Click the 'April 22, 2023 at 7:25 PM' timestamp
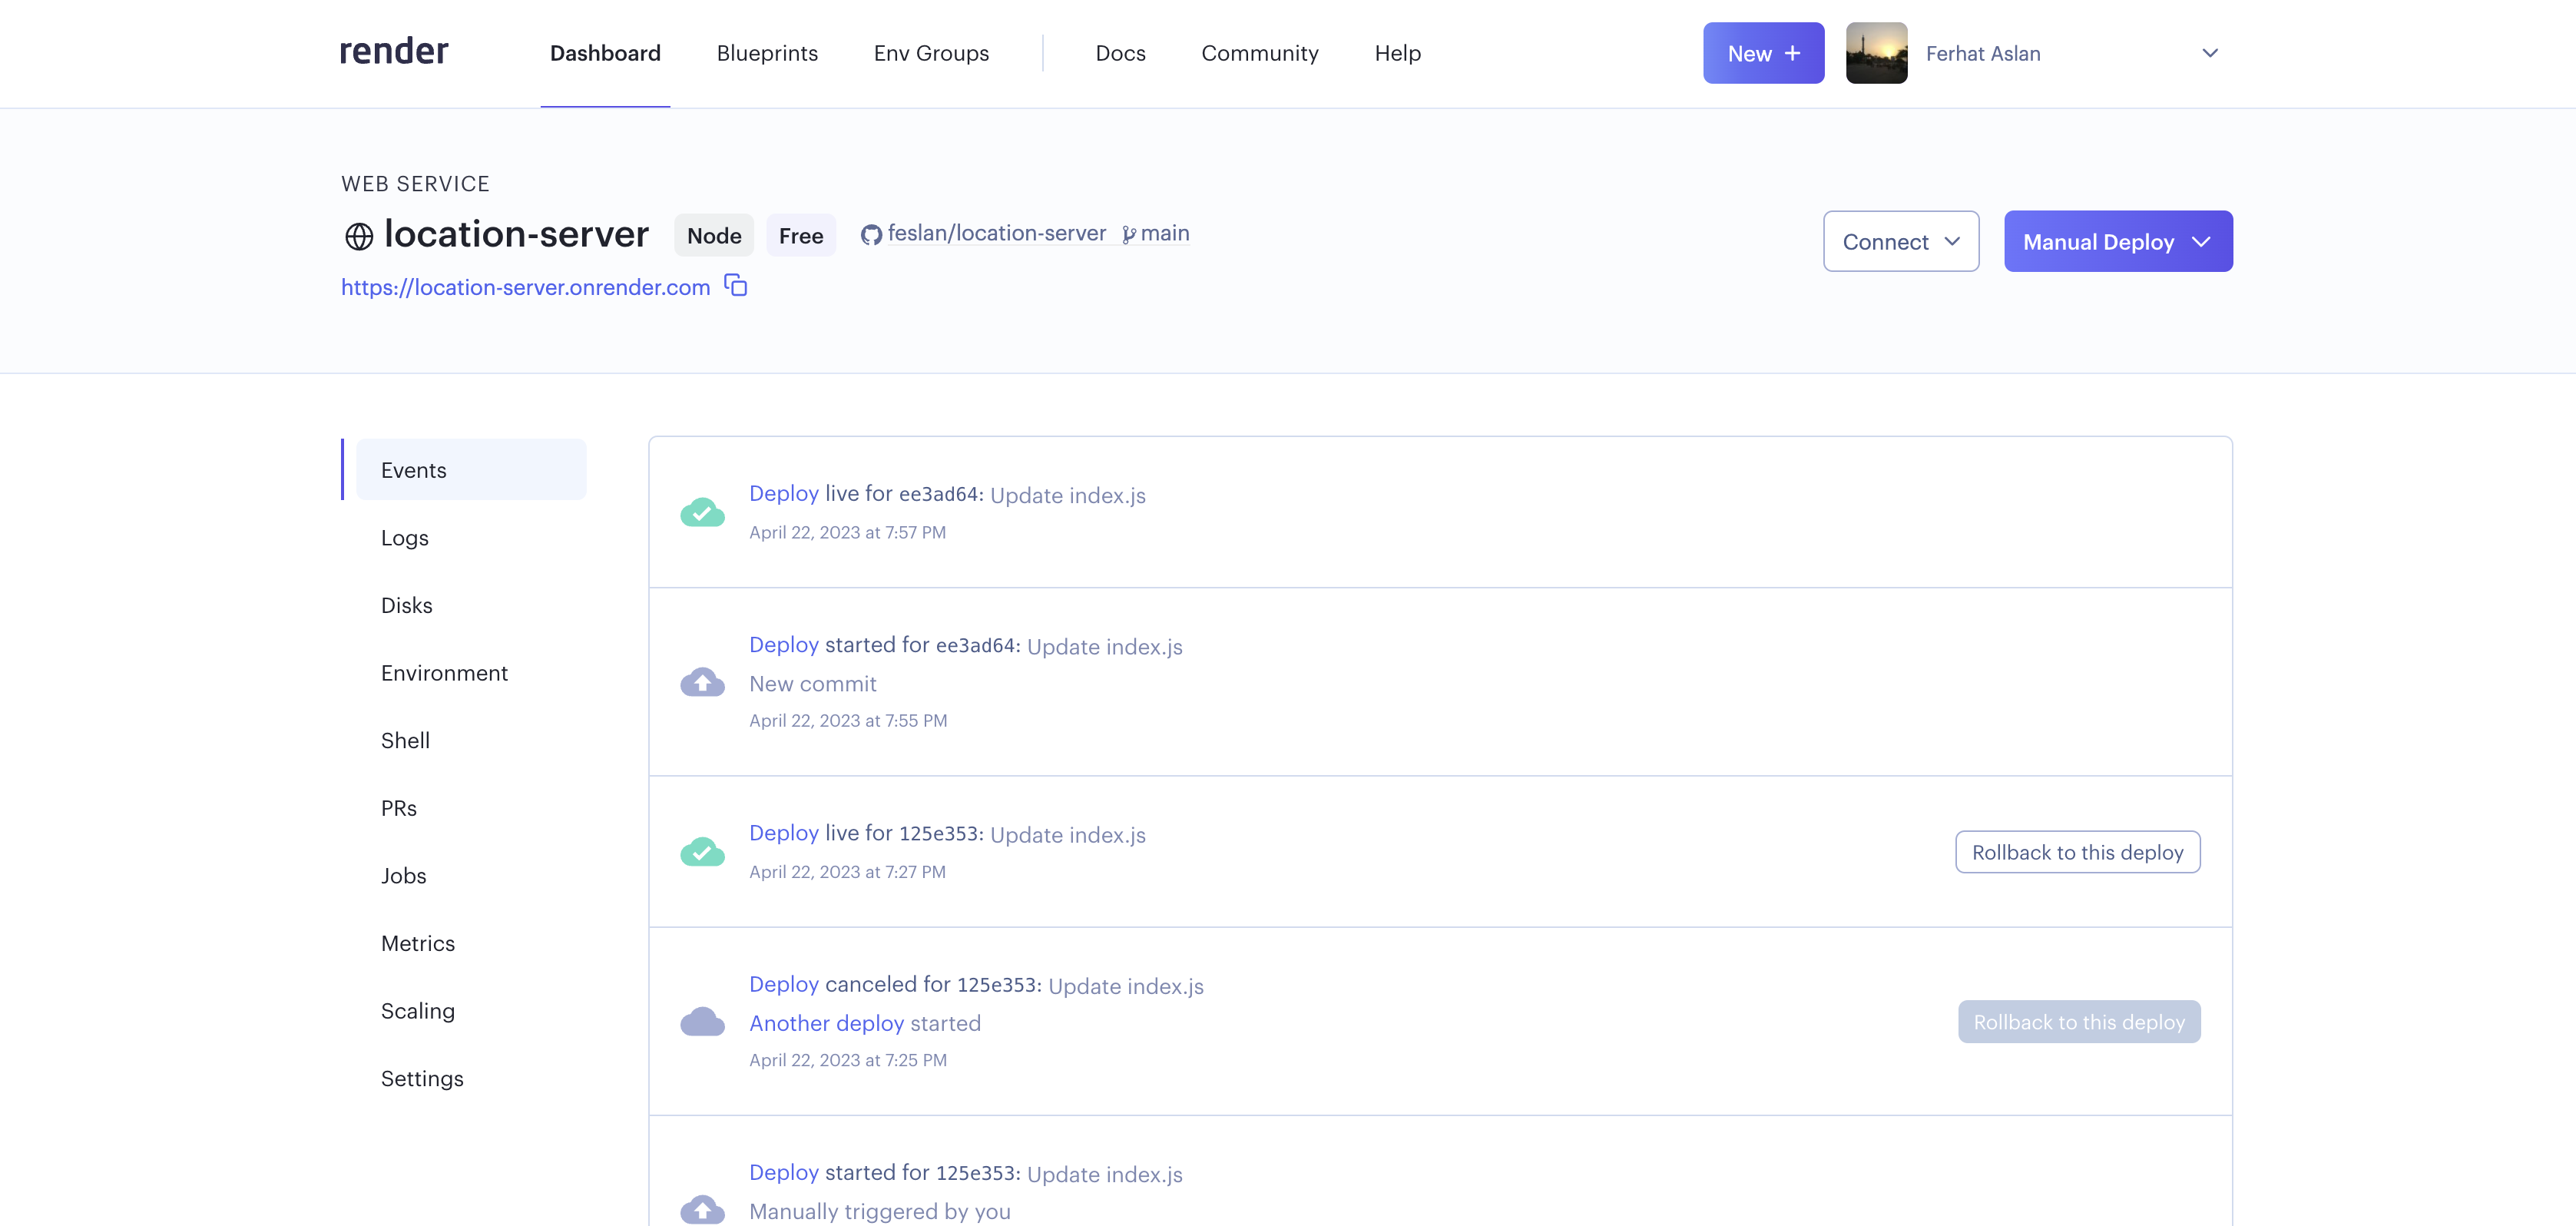Viewport: 2576px width, 1226px height. pyautogui.click(x=848, y=1060)
